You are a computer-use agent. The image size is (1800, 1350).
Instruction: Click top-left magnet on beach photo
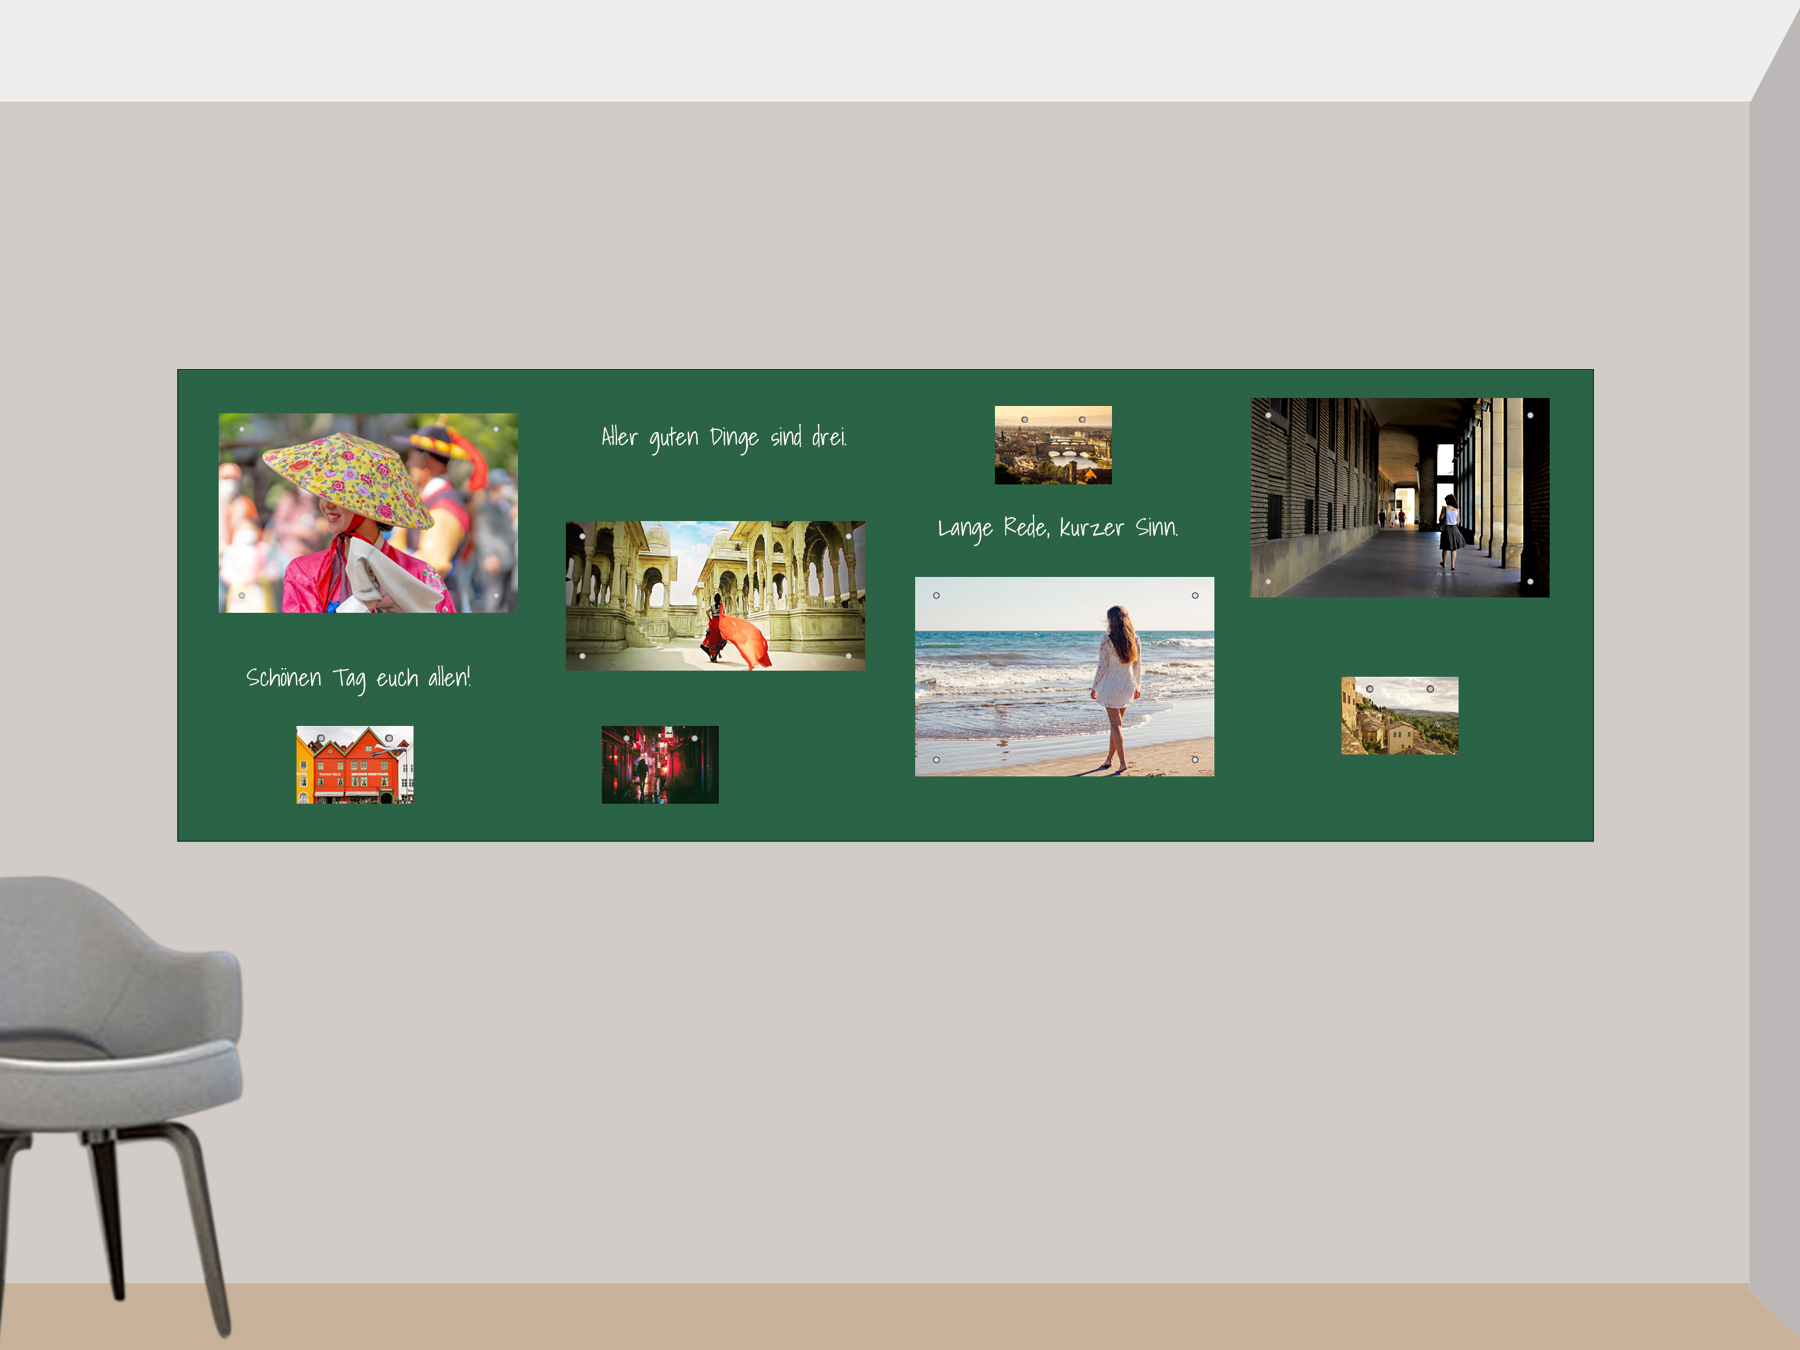[936, 596]
